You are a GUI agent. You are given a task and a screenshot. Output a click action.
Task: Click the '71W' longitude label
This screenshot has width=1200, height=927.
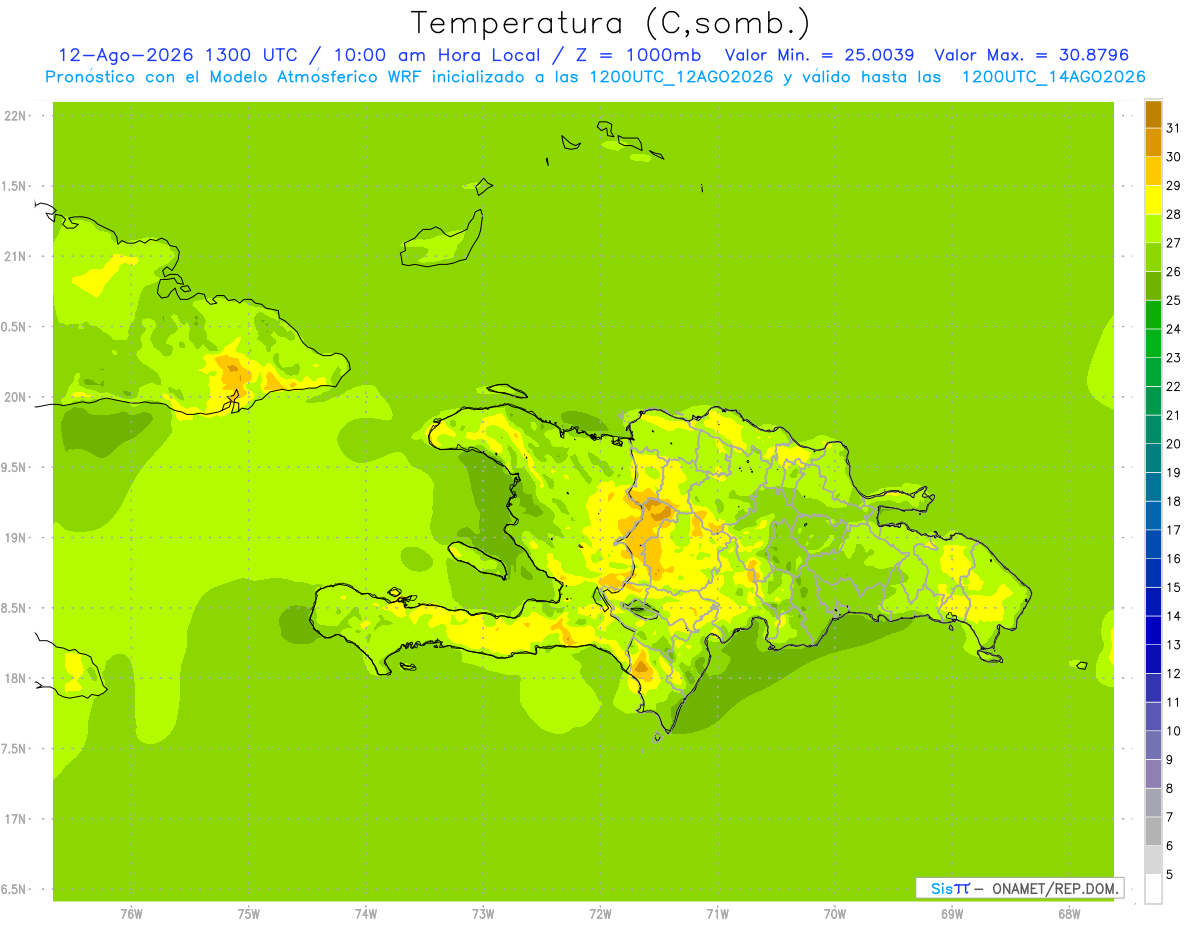click(x=717, y=914)
